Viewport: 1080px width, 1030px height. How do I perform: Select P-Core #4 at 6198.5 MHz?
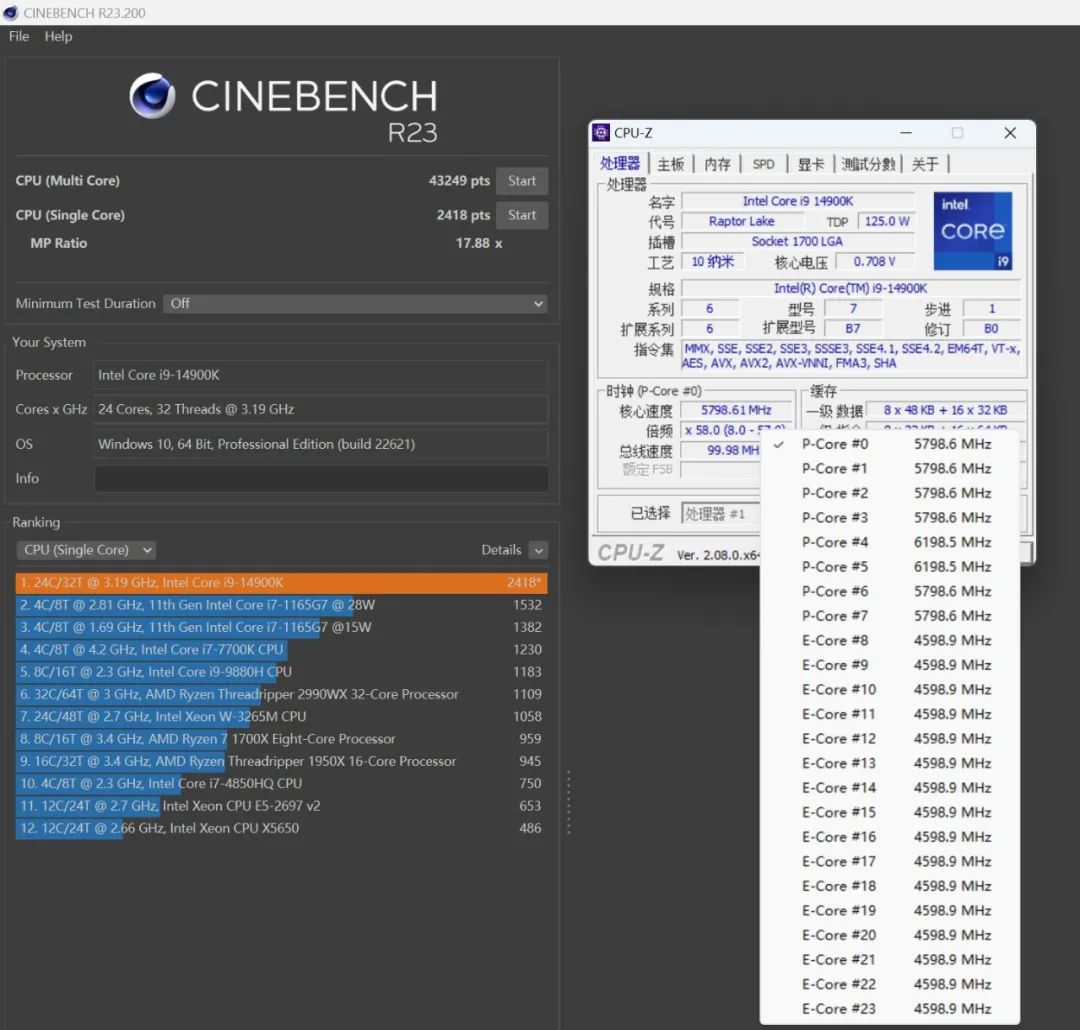889,542
